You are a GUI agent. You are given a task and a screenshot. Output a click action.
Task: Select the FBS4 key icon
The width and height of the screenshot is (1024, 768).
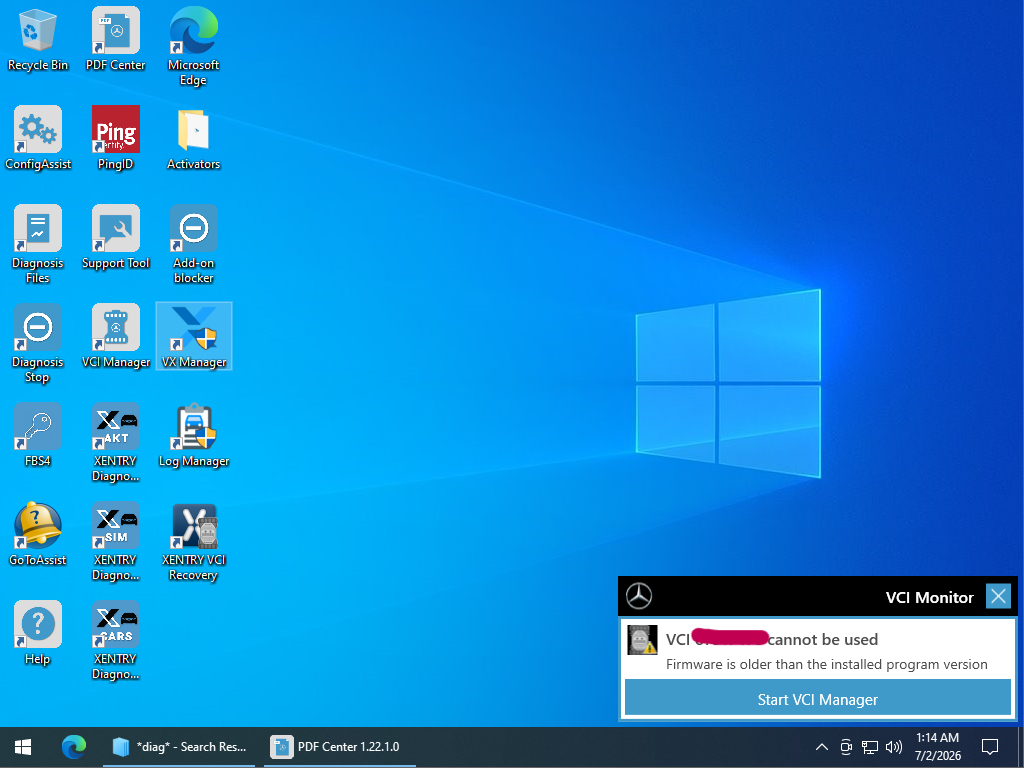pos(37,435)
